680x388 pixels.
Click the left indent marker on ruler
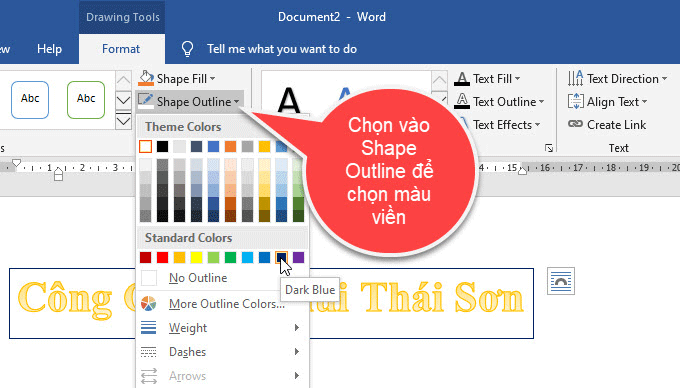(x=59, y=174)
